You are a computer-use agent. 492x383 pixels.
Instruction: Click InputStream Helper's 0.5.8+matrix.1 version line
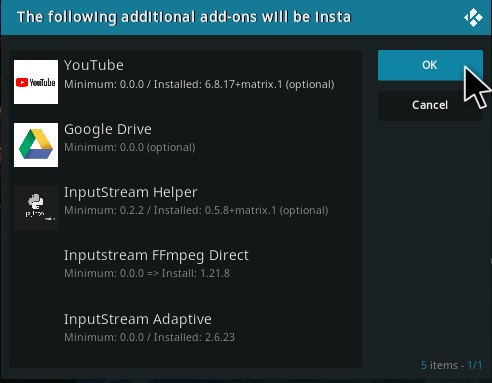click(196, 210)
